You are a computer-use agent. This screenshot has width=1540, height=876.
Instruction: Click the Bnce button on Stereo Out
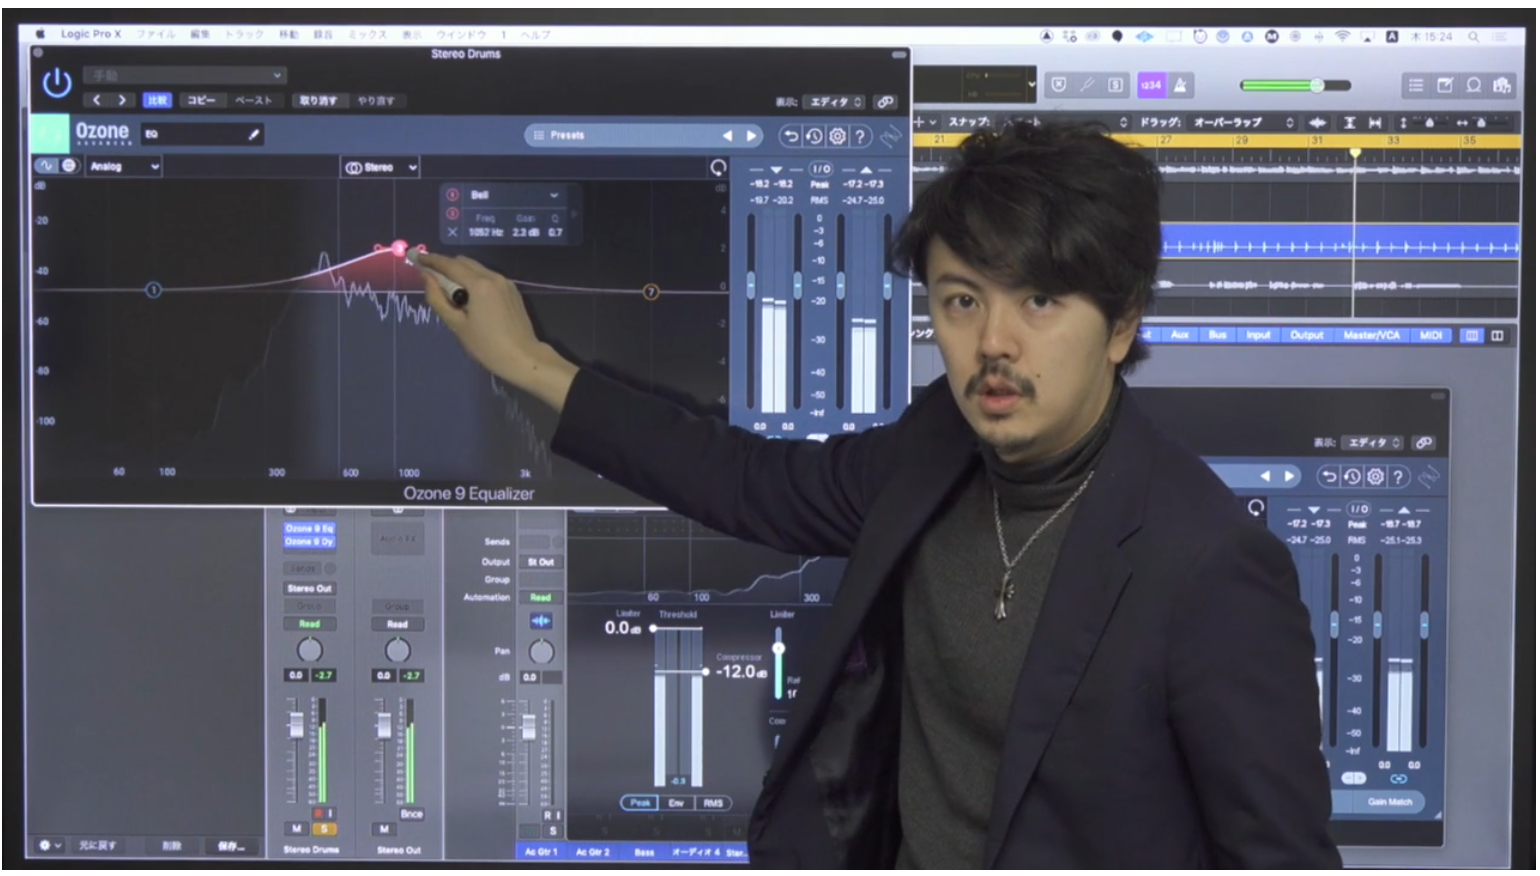[x=412, y=814]
